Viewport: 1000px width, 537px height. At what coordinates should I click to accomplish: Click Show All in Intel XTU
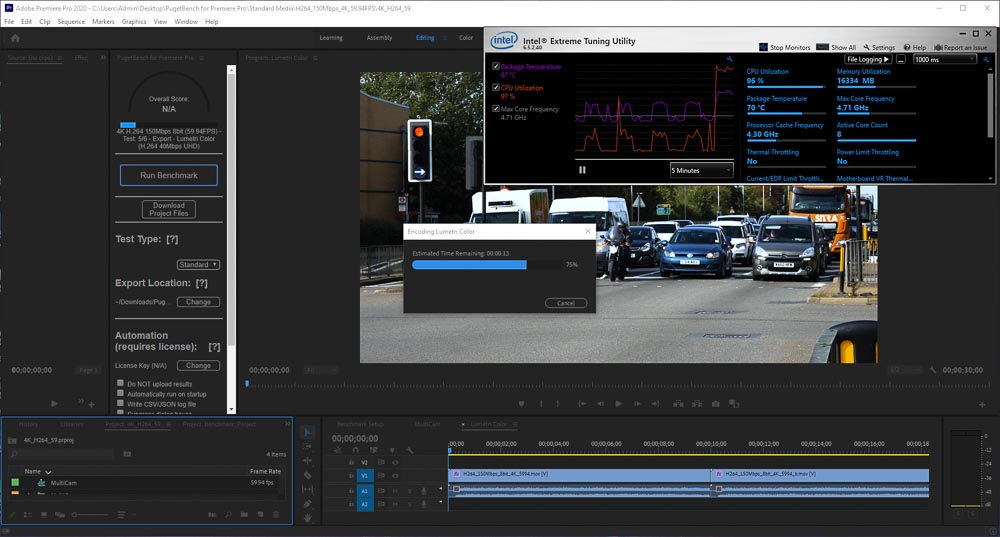[836, 47]
